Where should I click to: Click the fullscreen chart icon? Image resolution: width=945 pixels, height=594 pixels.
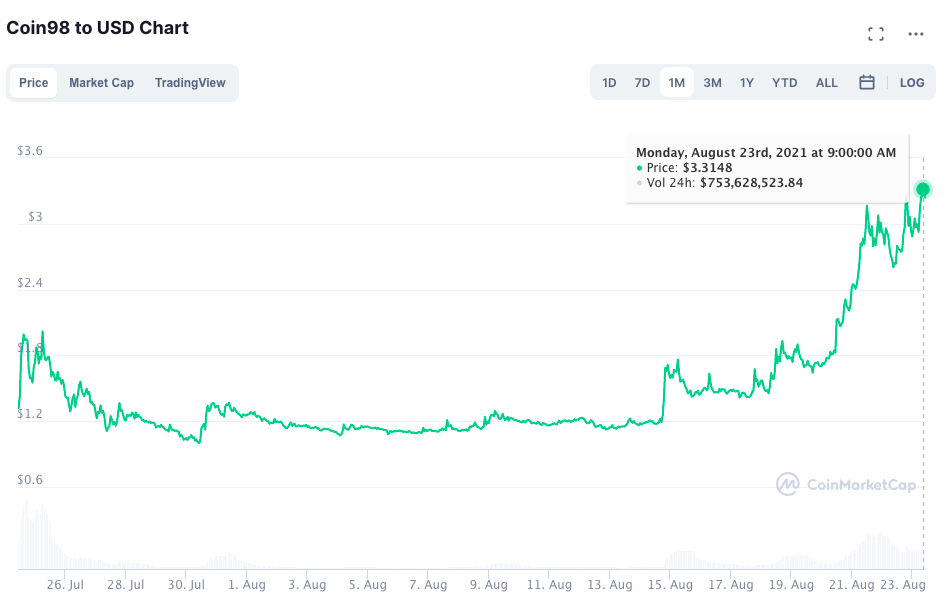[876, 34]
